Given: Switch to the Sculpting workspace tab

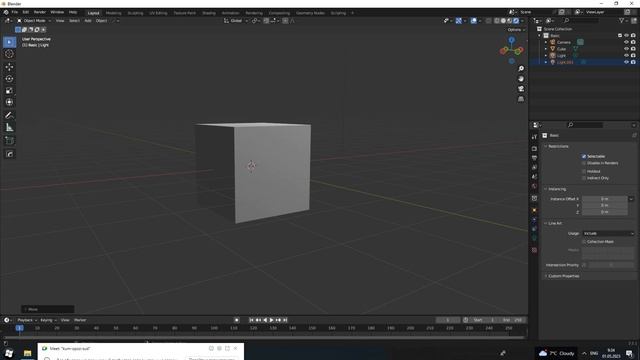Looking at the screenshot, I should coord(135,13).
